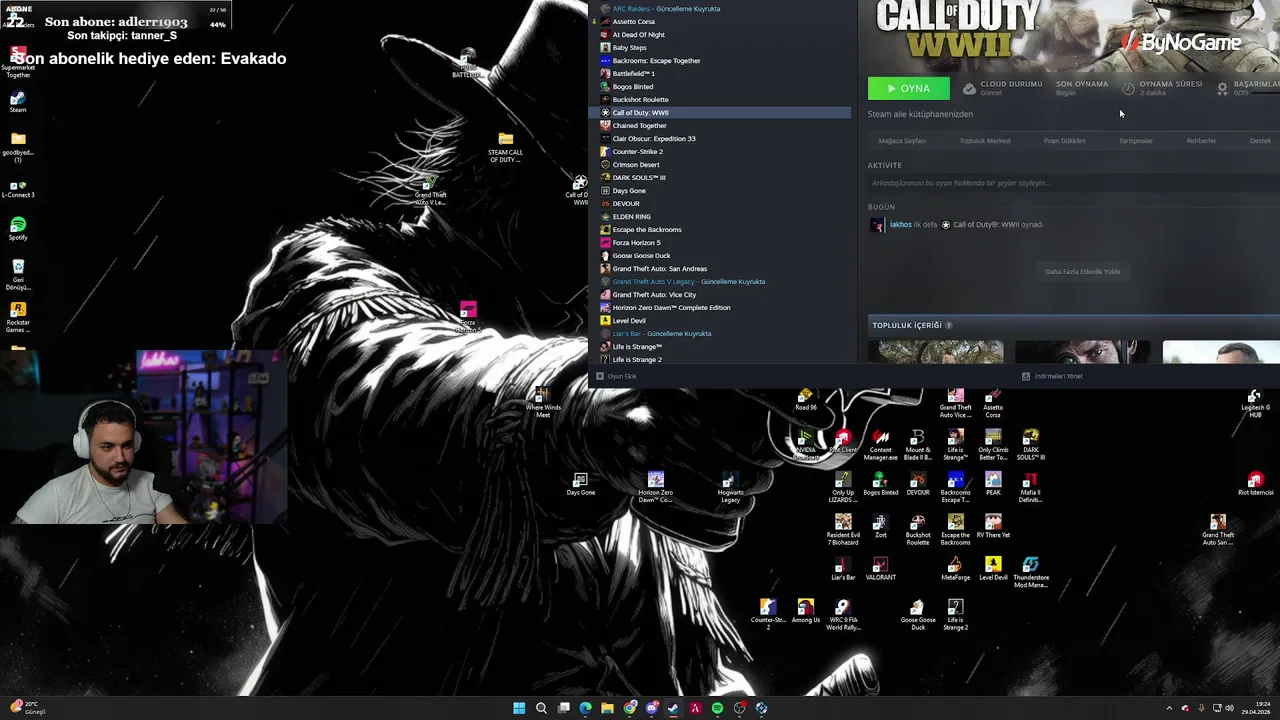Image resolution: width=1280 pixels, height=720 pixels.
Task: Select At Dead Of Night in library
Action: [724, 34]
